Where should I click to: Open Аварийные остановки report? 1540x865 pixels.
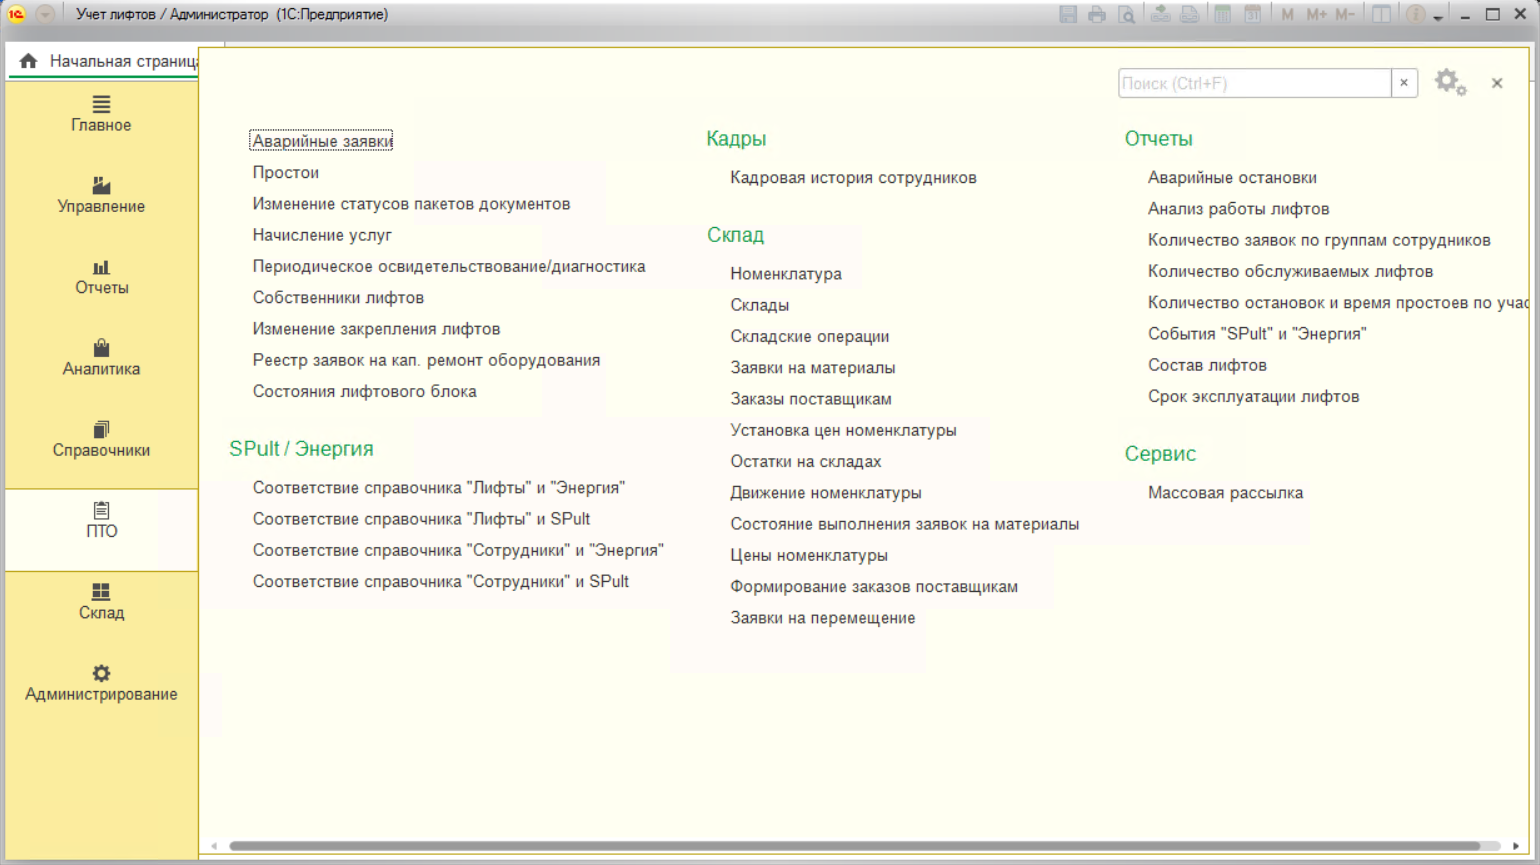click(1232, 177)
